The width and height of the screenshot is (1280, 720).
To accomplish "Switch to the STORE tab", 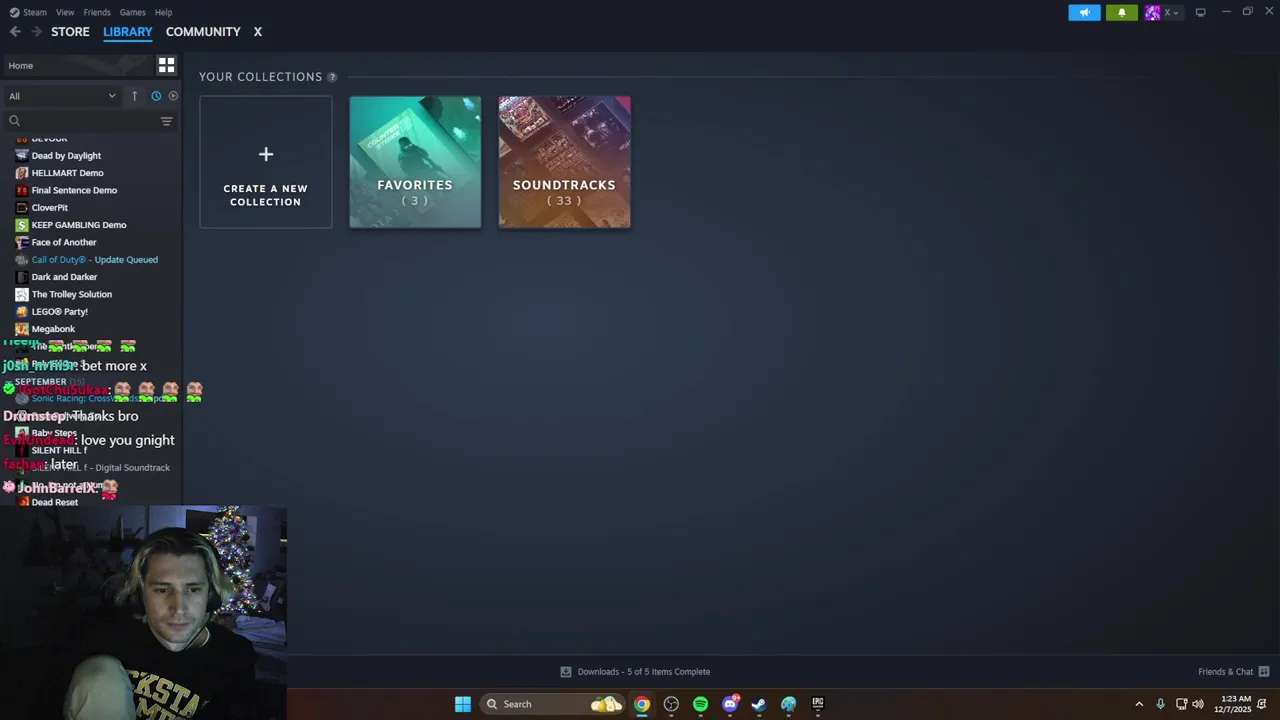I will (x=70, y=32).
